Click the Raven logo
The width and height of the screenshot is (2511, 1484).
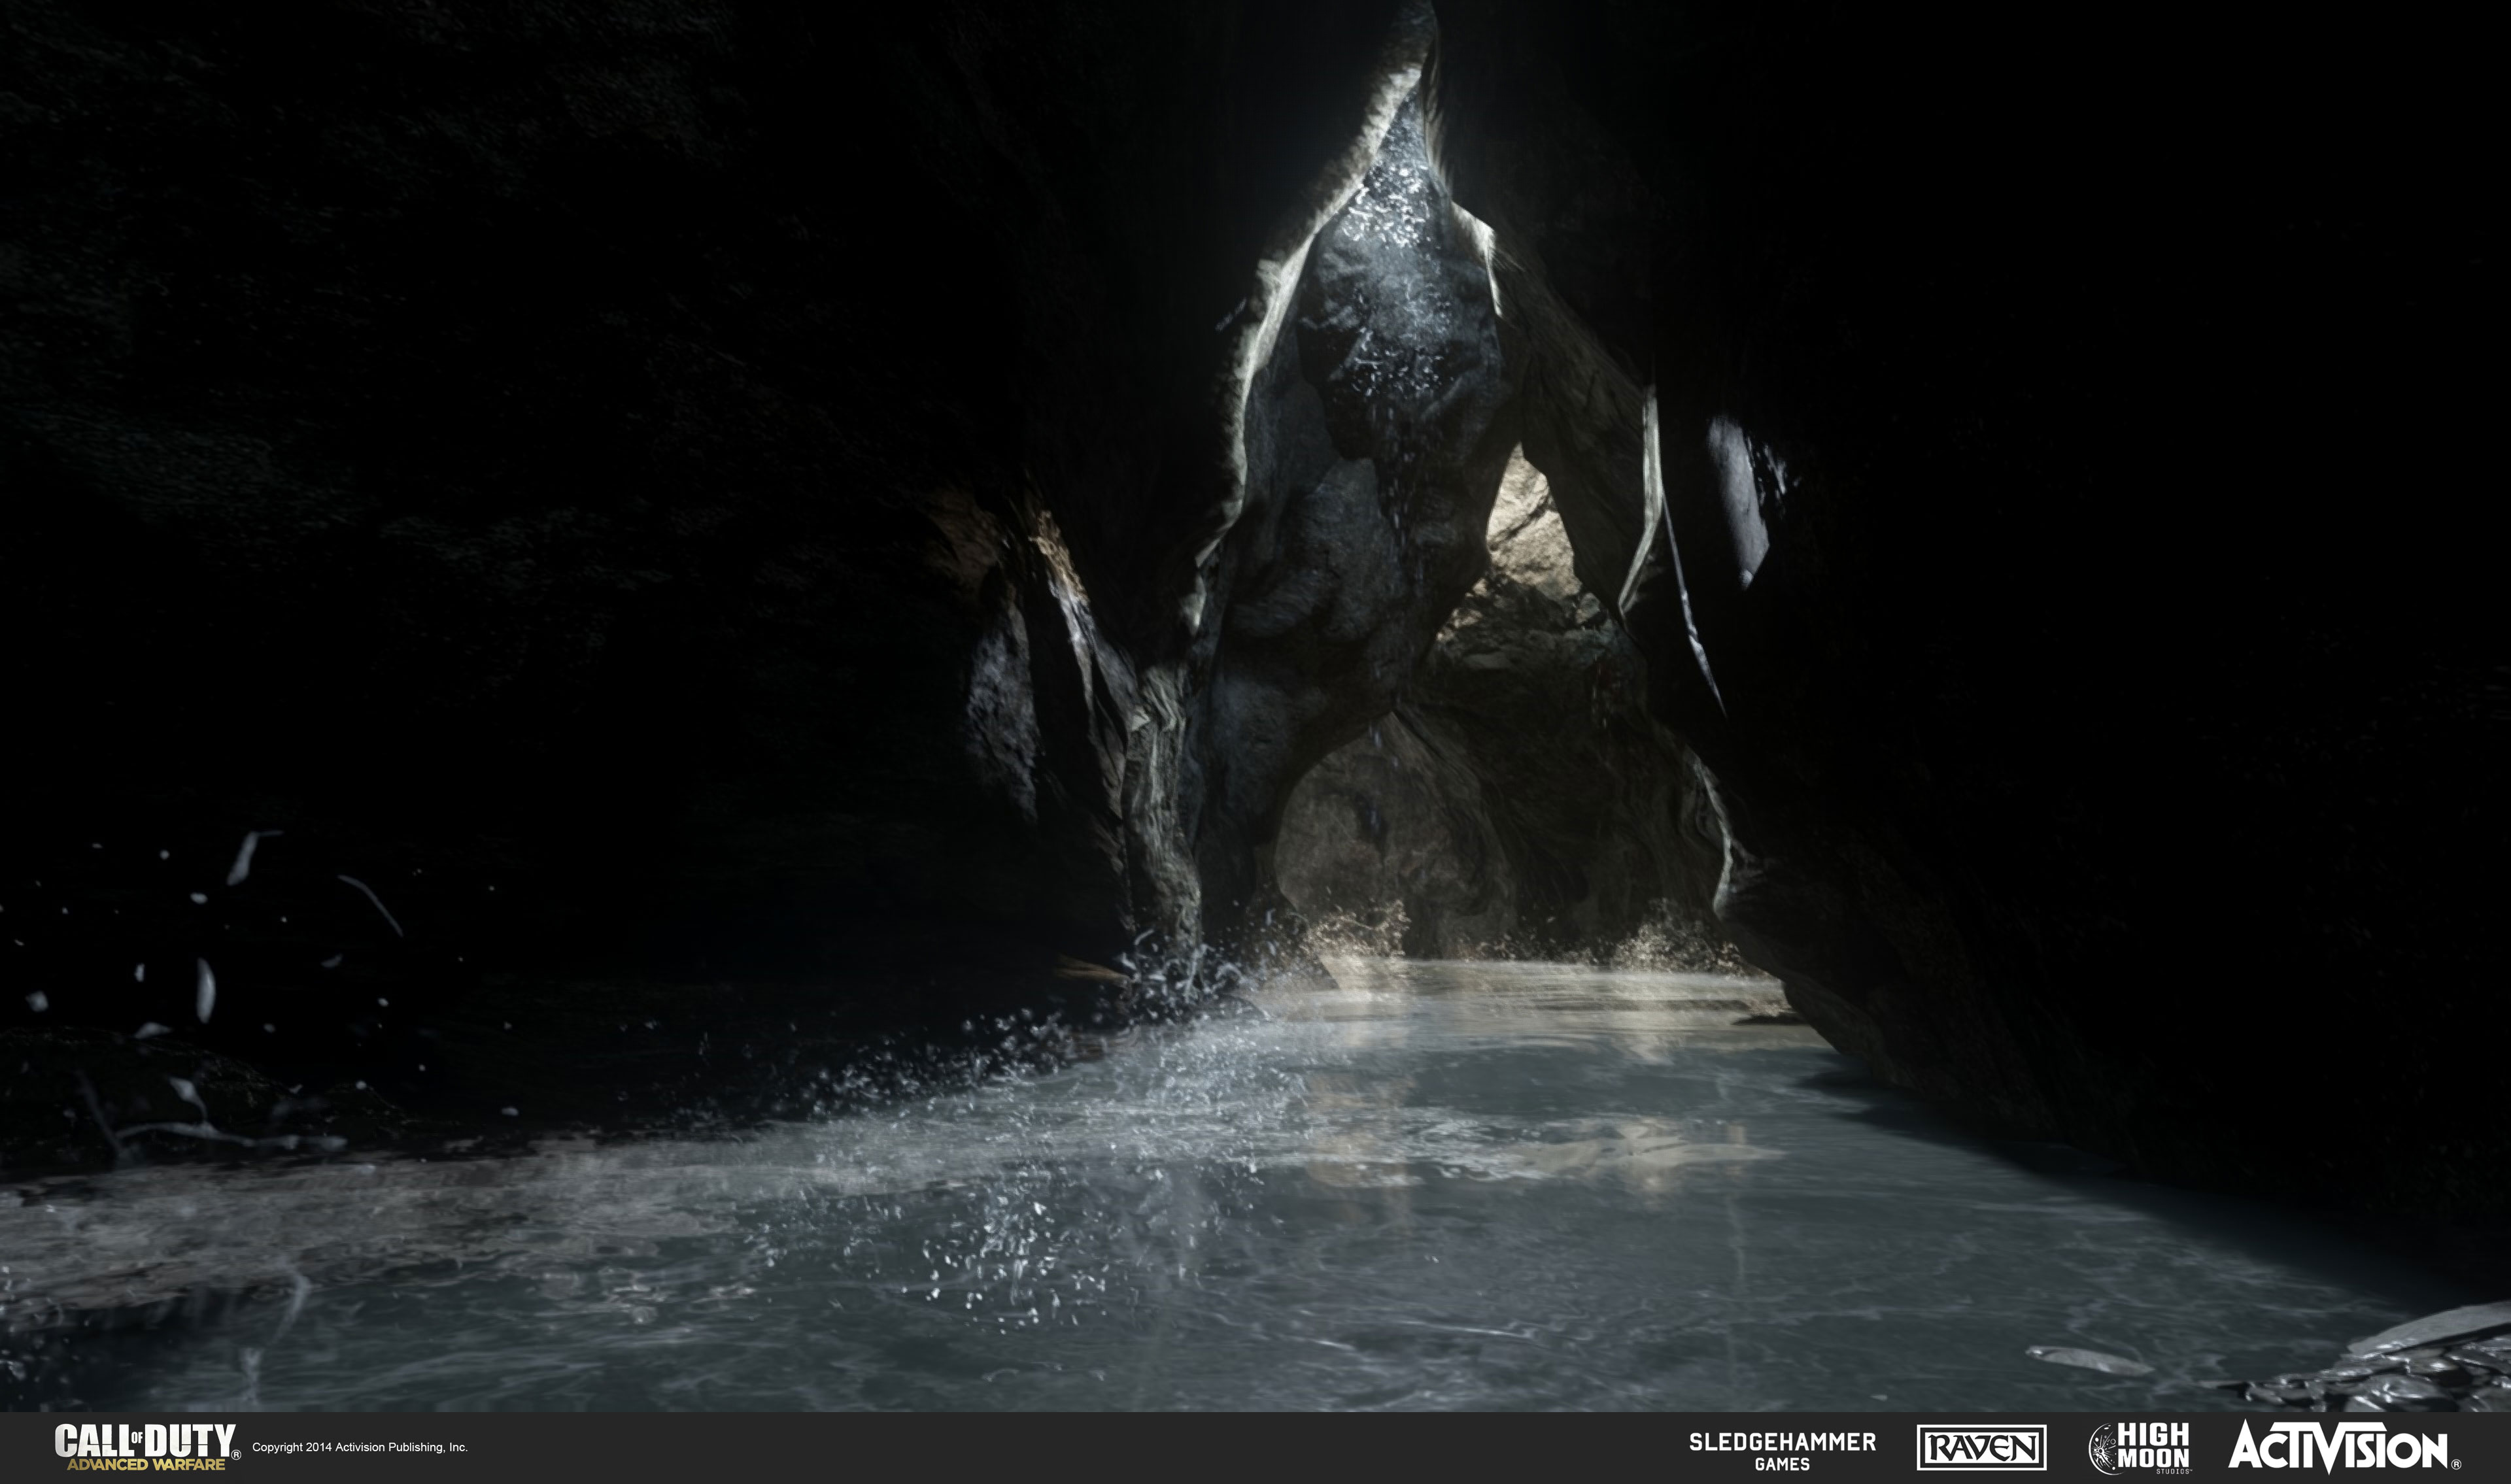(1981, 1447)
